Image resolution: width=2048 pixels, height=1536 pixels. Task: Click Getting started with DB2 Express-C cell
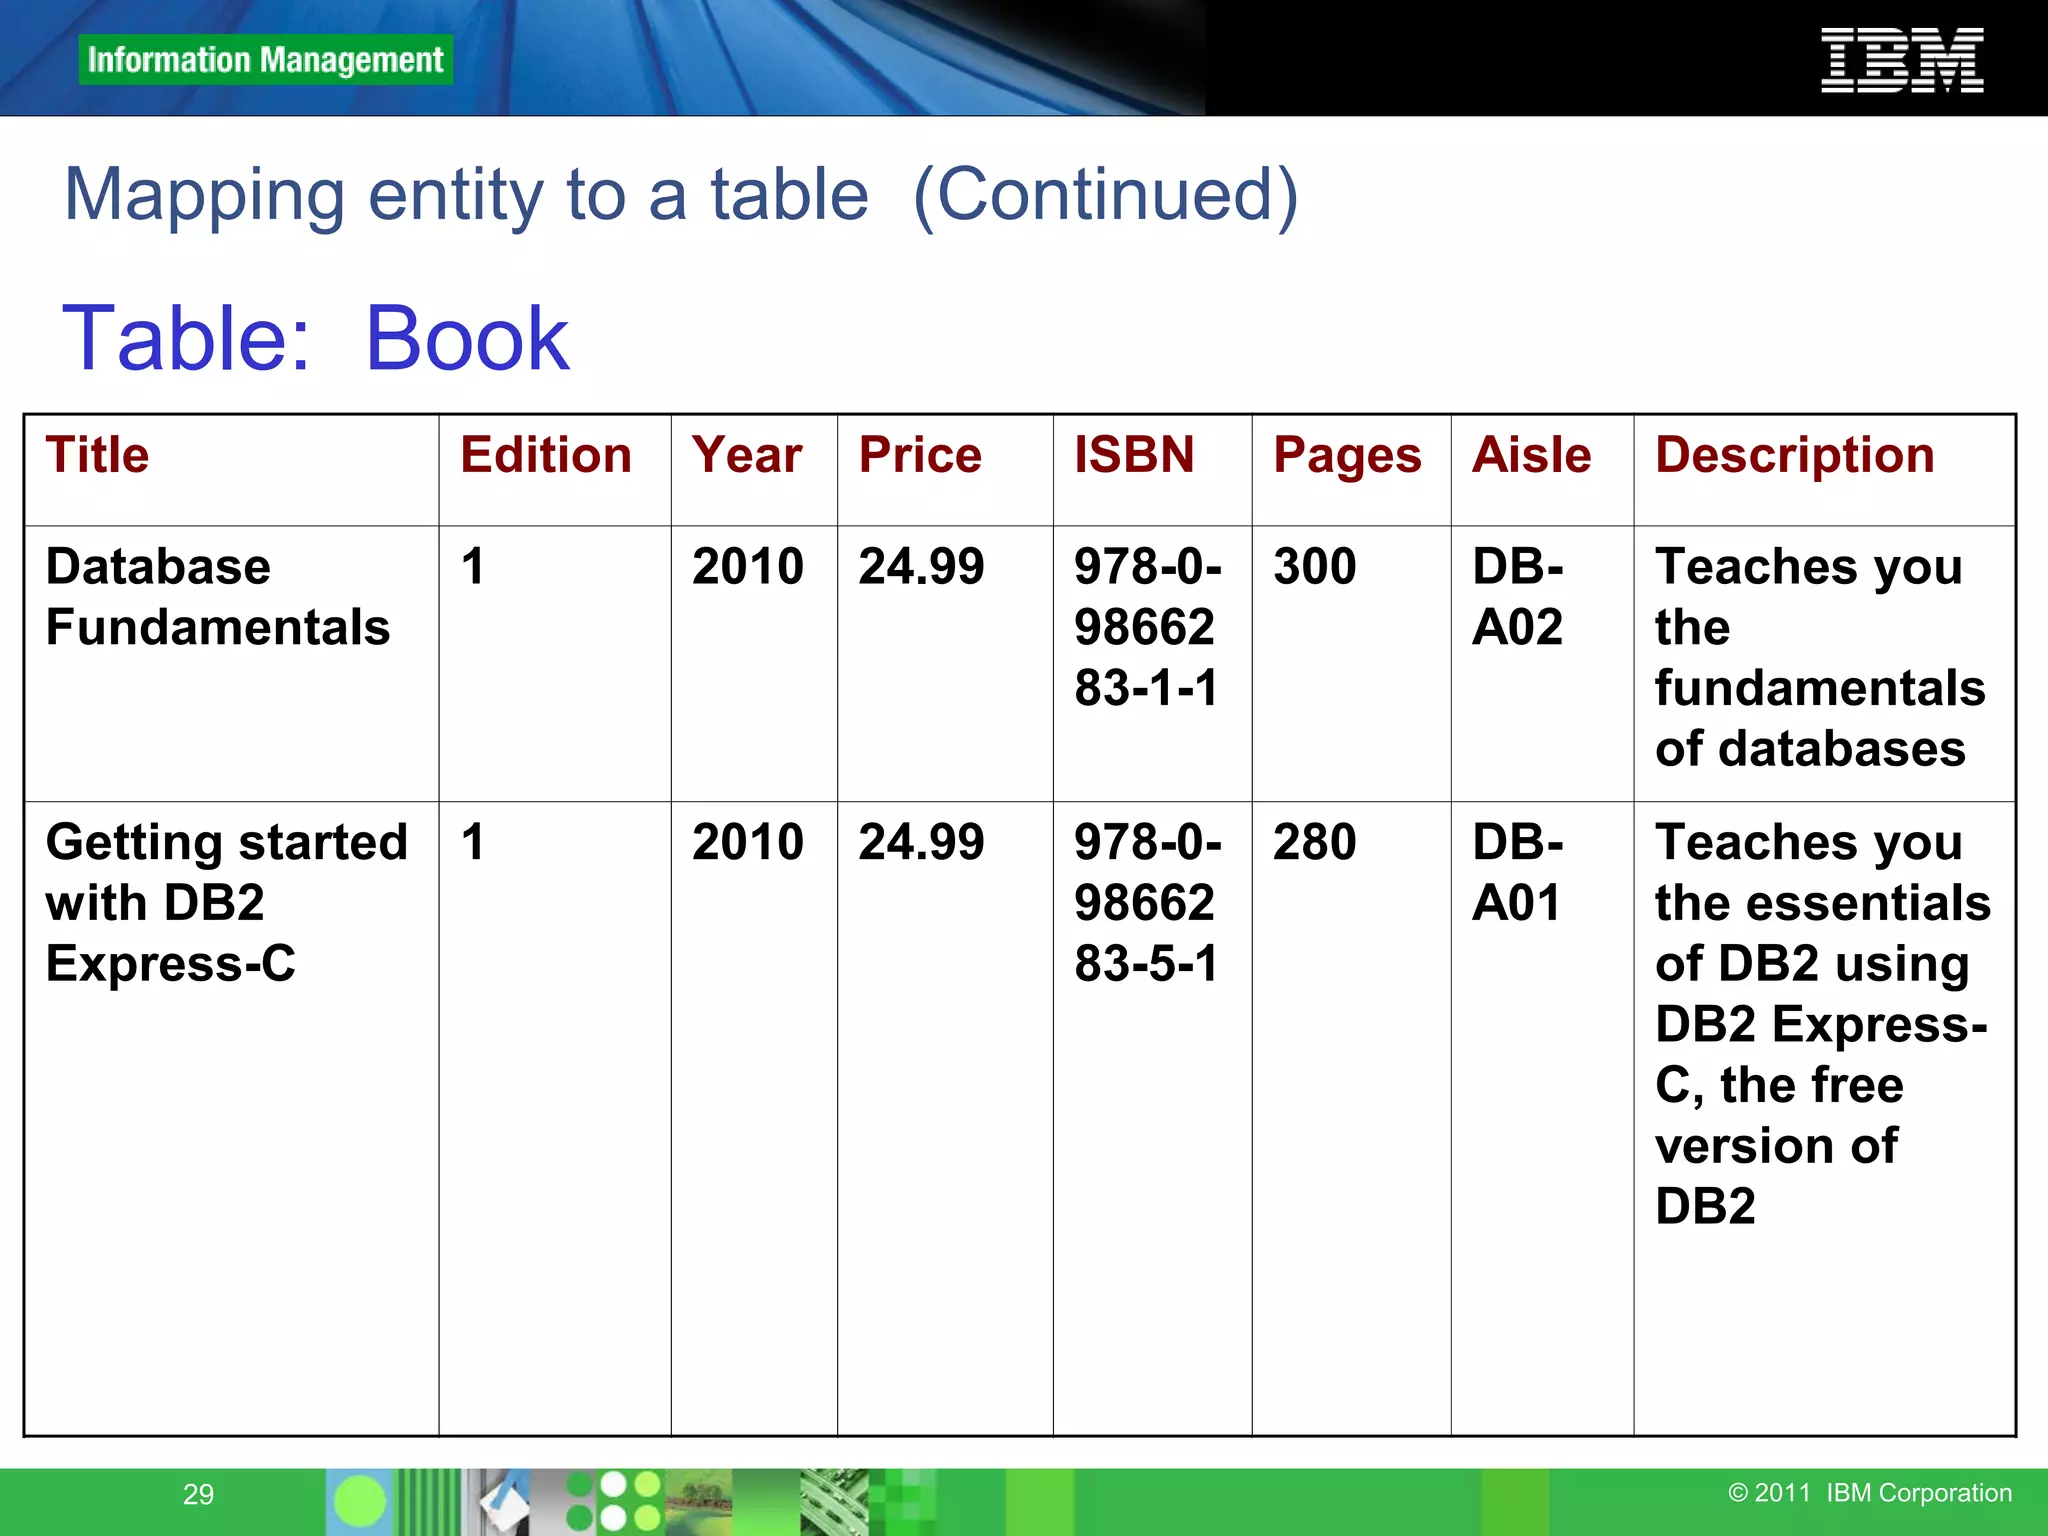(226, 902)
